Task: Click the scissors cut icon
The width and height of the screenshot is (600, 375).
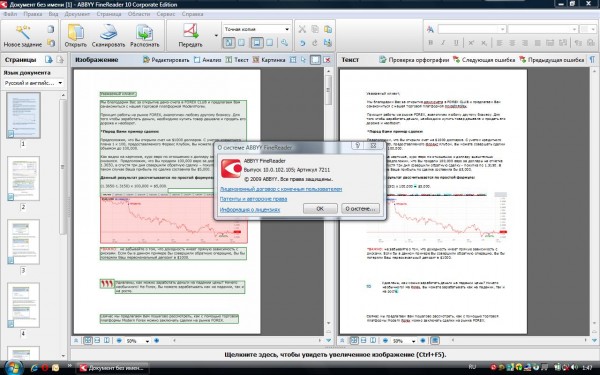Action: pos(302,29)
